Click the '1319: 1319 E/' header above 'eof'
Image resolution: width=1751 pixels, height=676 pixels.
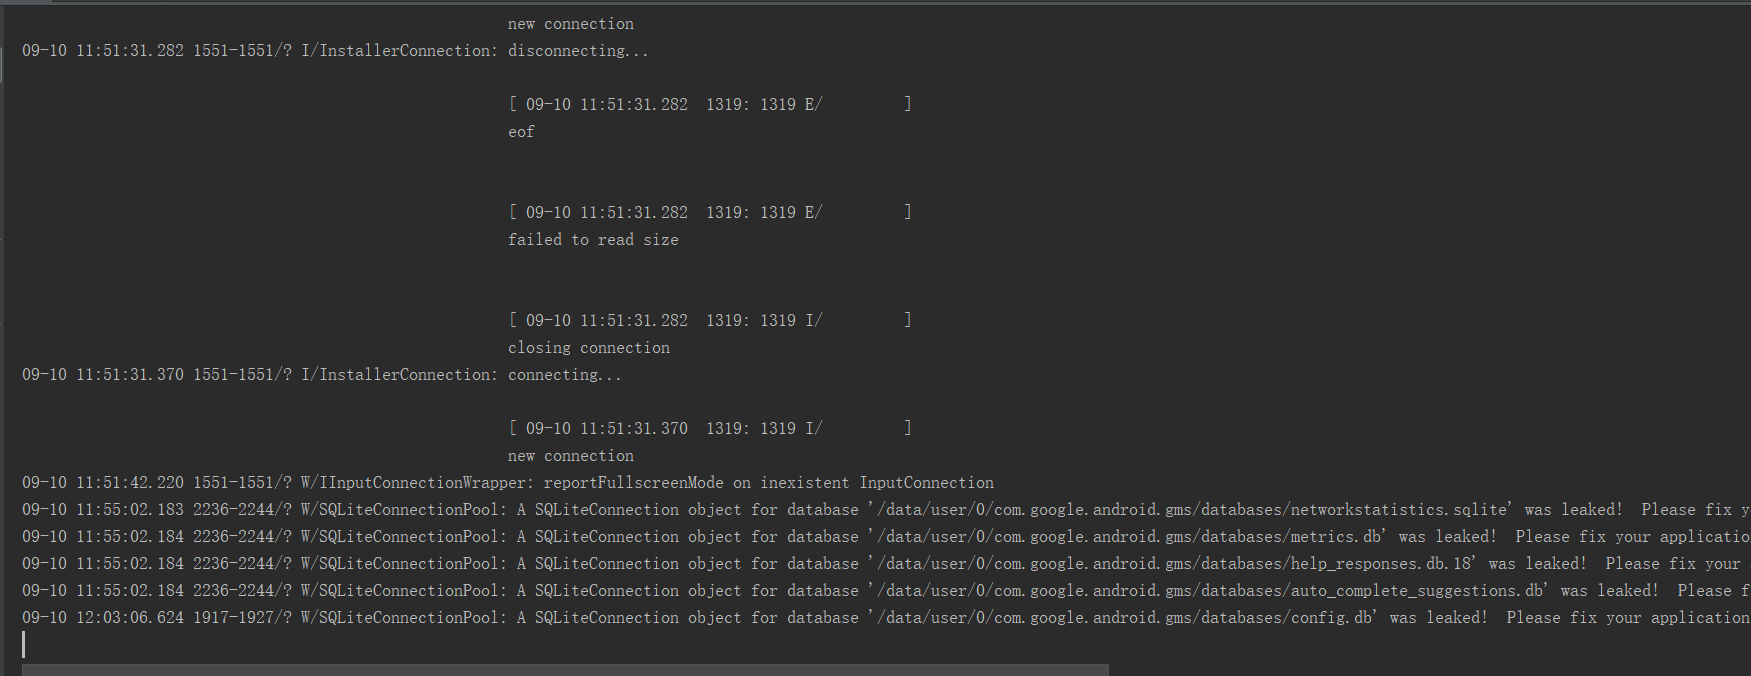tap(764, 105)
